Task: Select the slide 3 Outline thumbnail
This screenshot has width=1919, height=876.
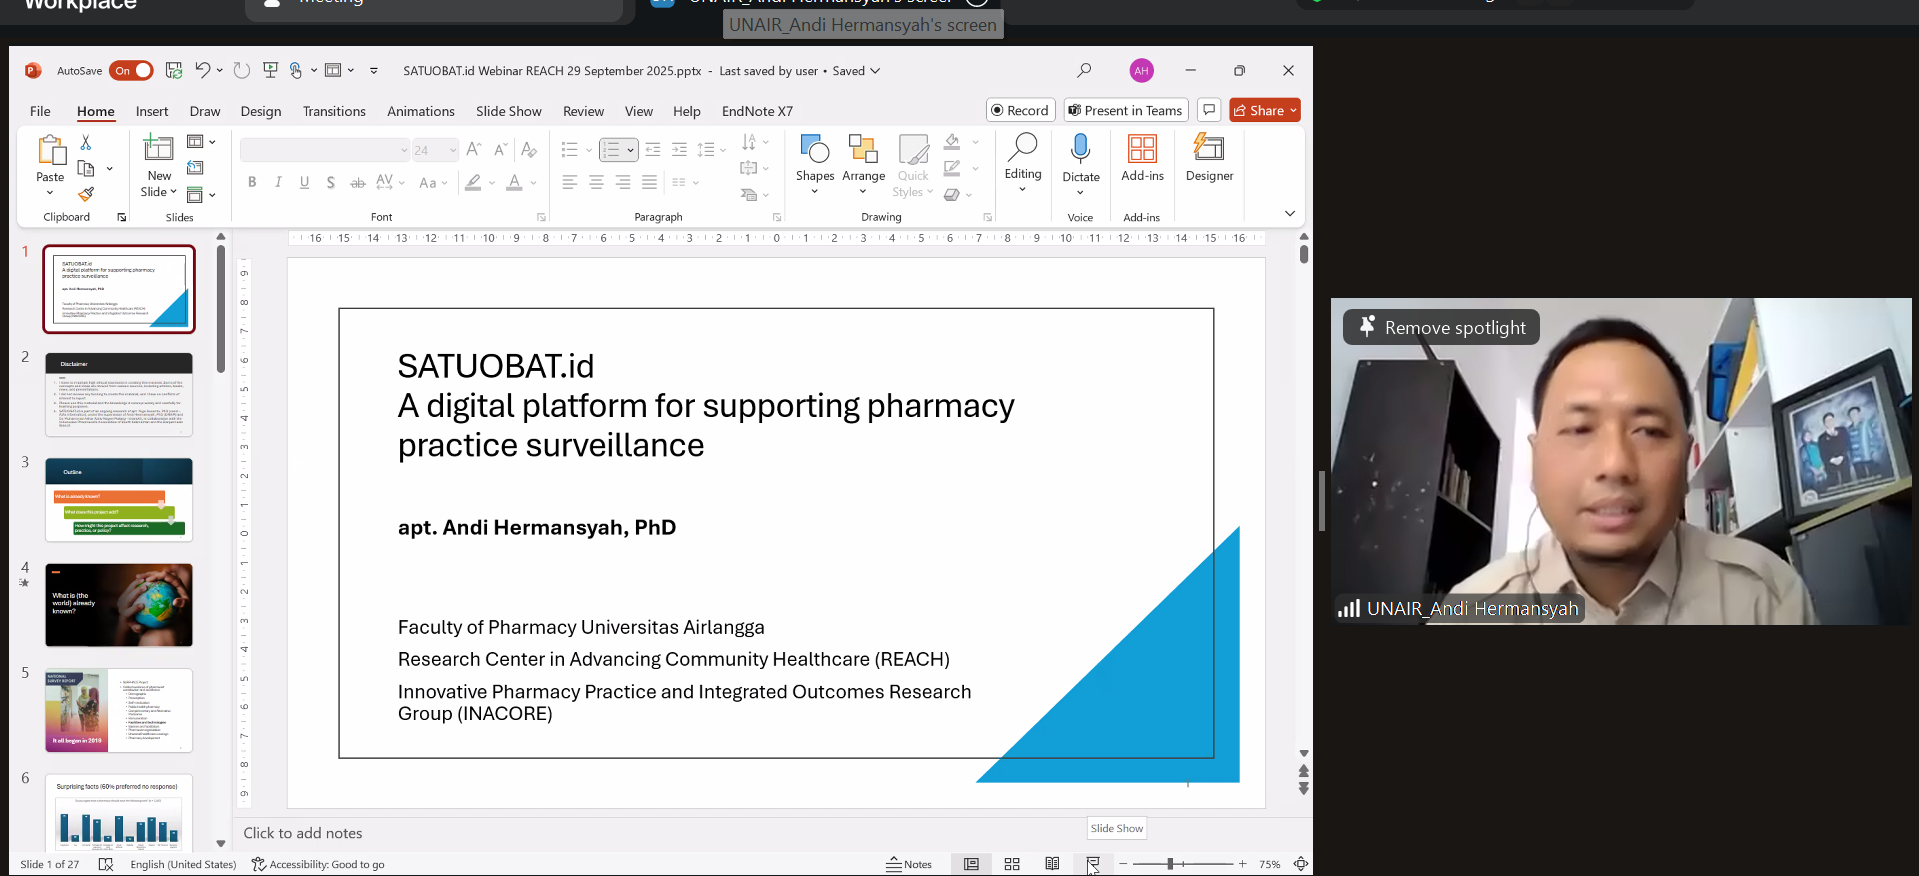Action: (x=119, y=500)
